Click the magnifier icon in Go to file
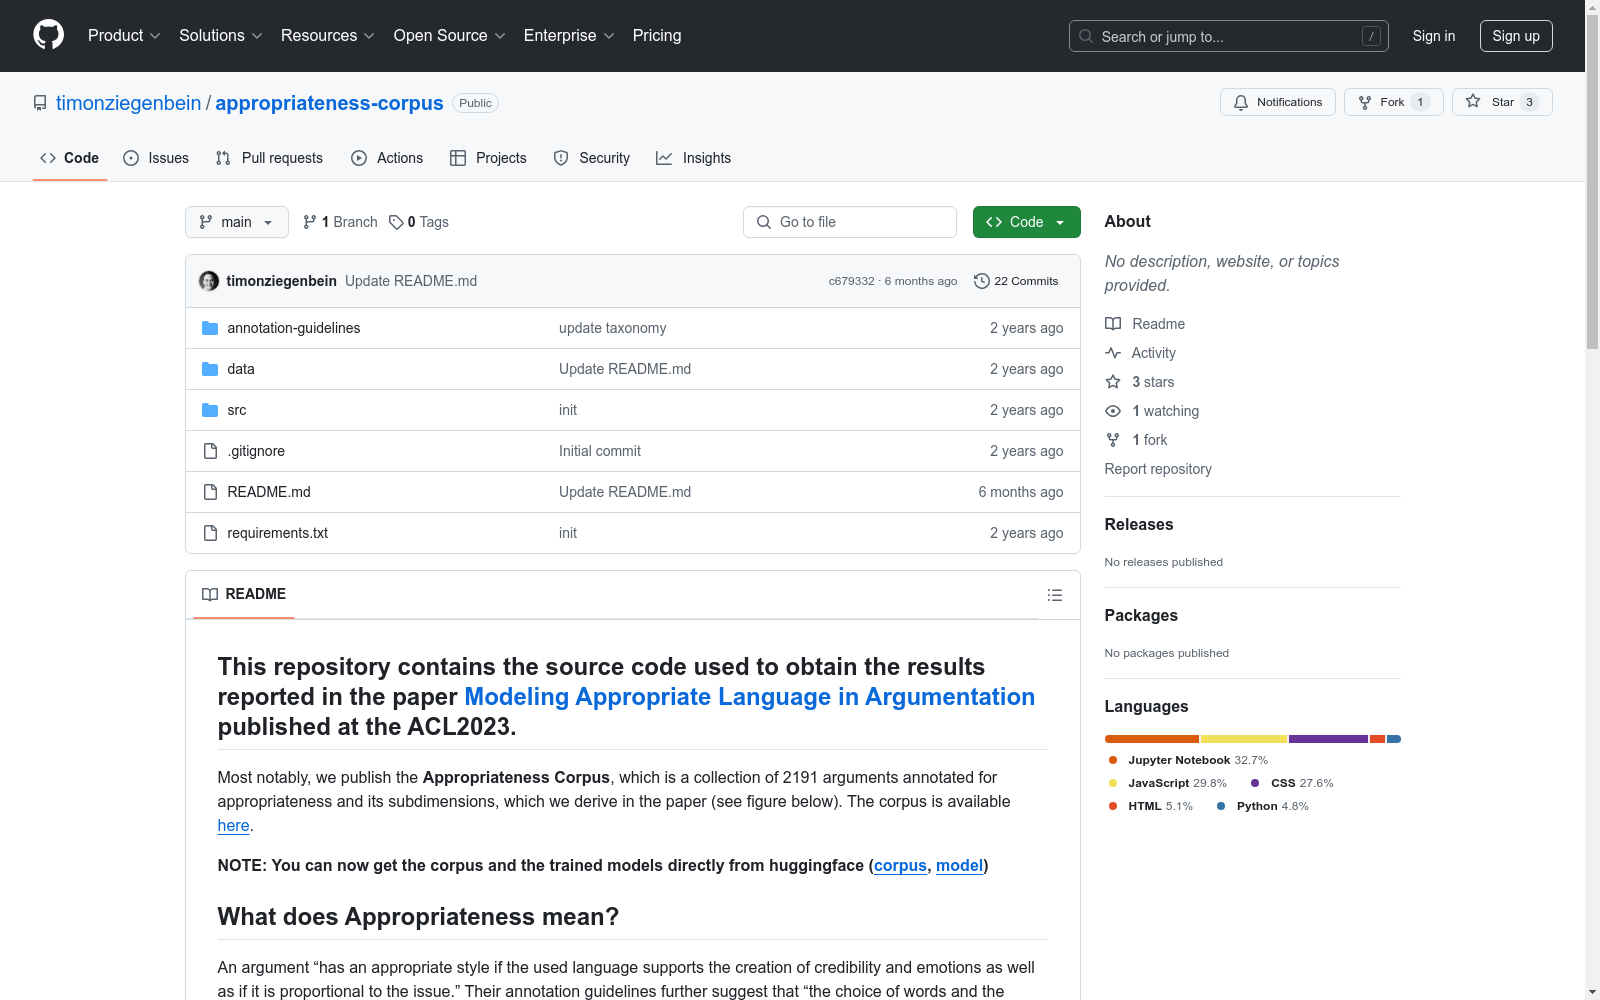Viewport: 1600px width, 1000px height. (764, 222)
